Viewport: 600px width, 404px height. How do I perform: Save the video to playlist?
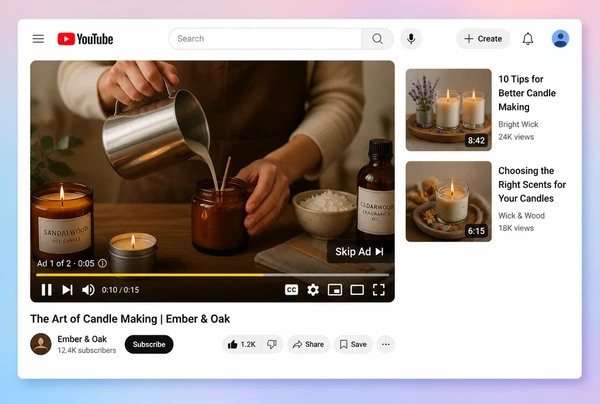point(353,344)
